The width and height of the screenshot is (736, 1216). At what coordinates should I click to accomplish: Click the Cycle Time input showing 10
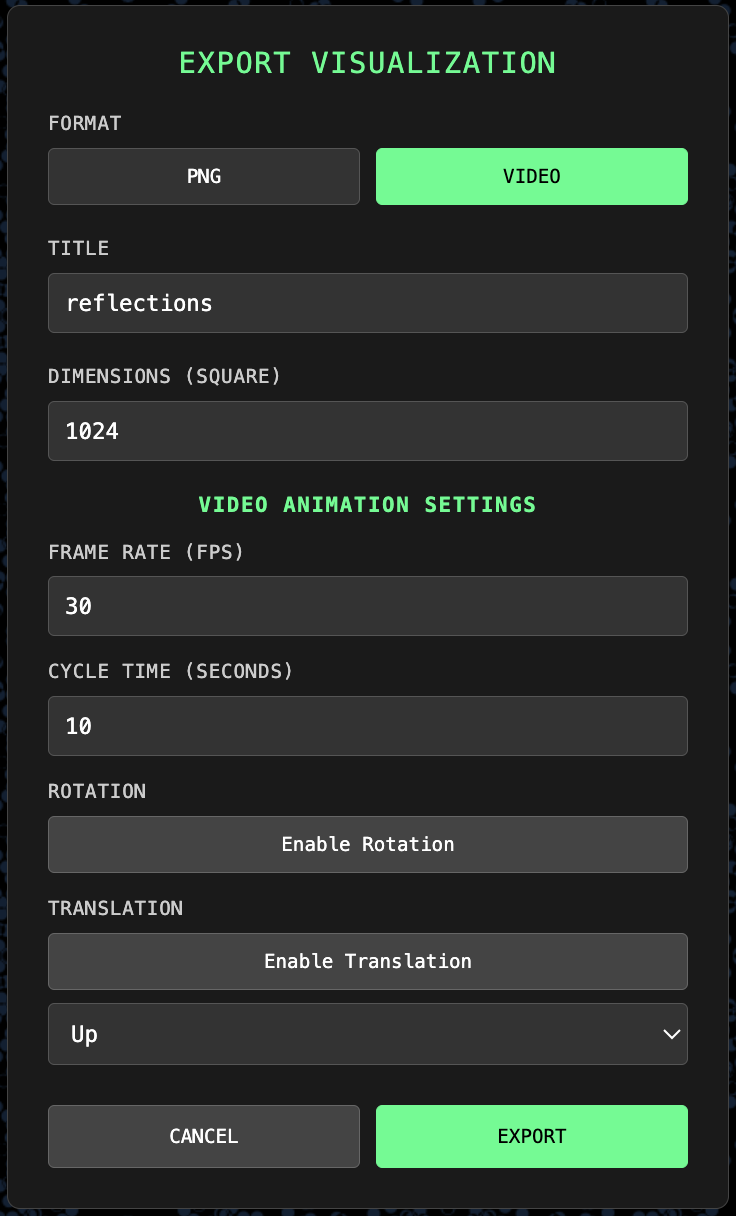(367, 726)
